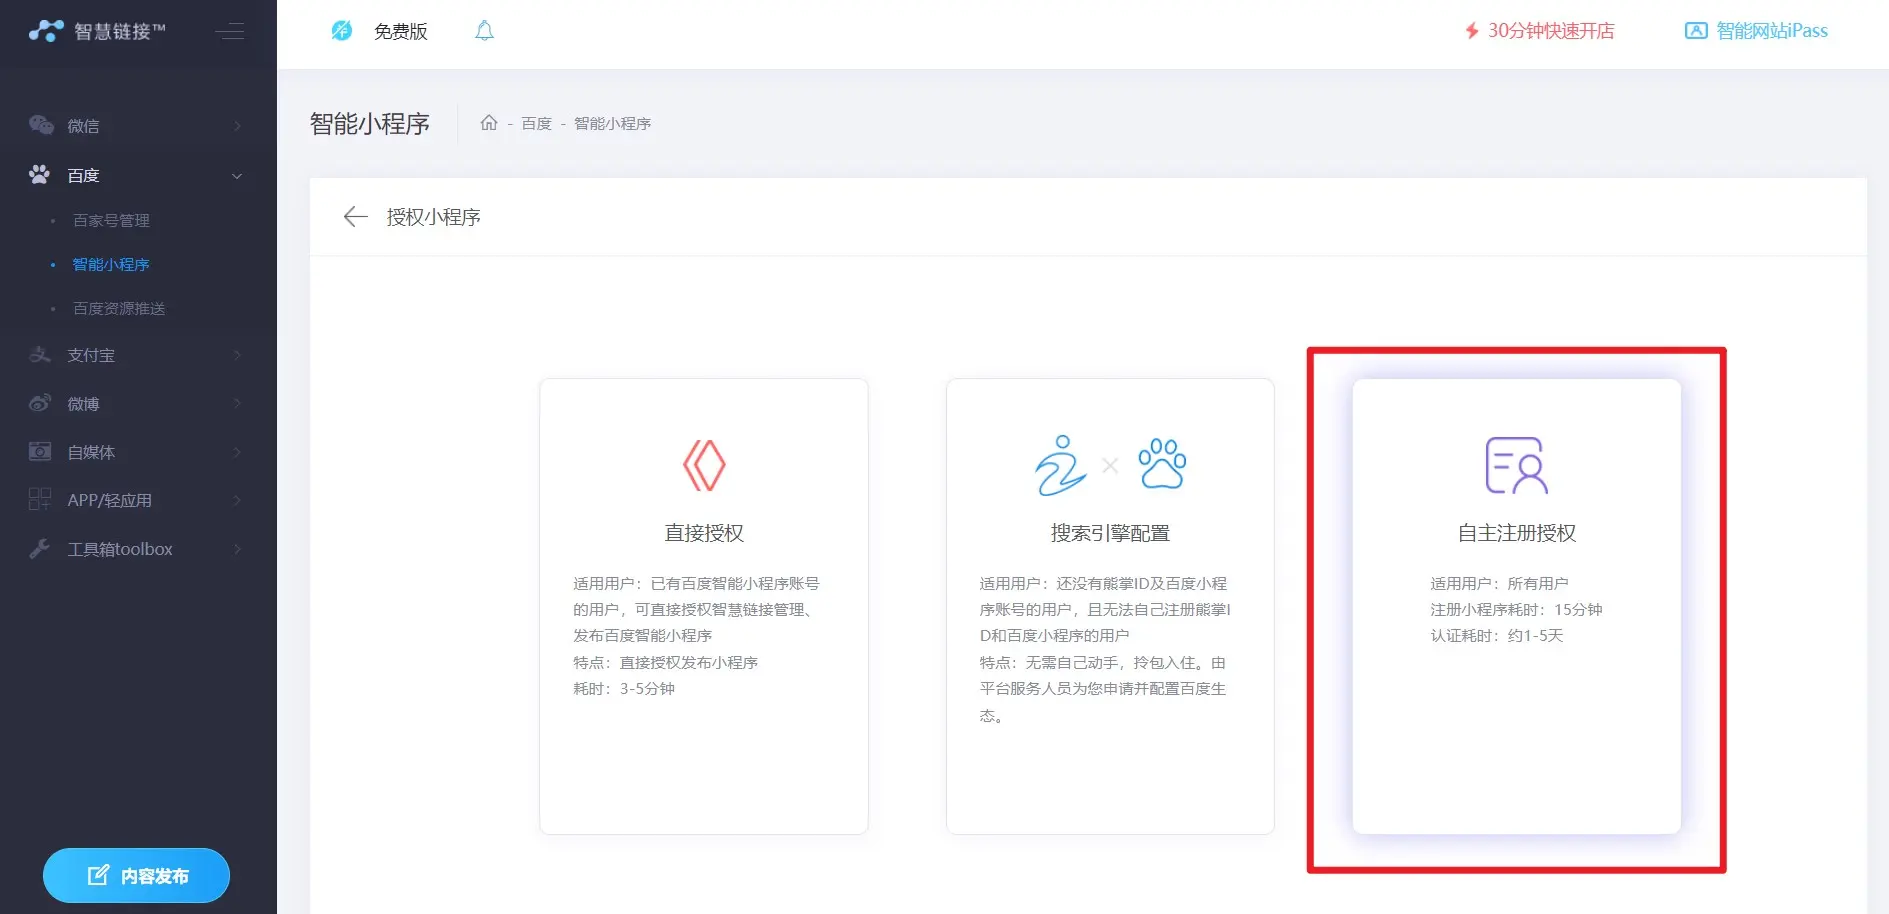Click the home icon in breadcrumb

point(489,123)
